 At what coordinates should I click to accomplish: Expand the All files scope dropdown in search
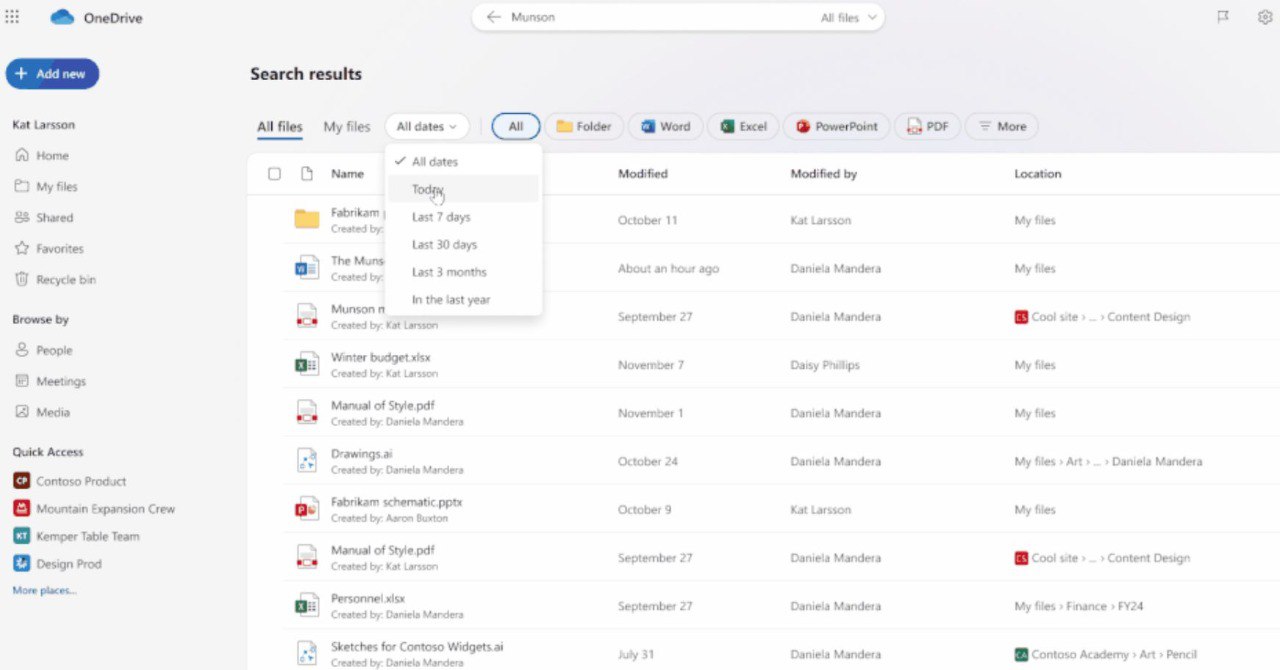(x=848, y=17)
